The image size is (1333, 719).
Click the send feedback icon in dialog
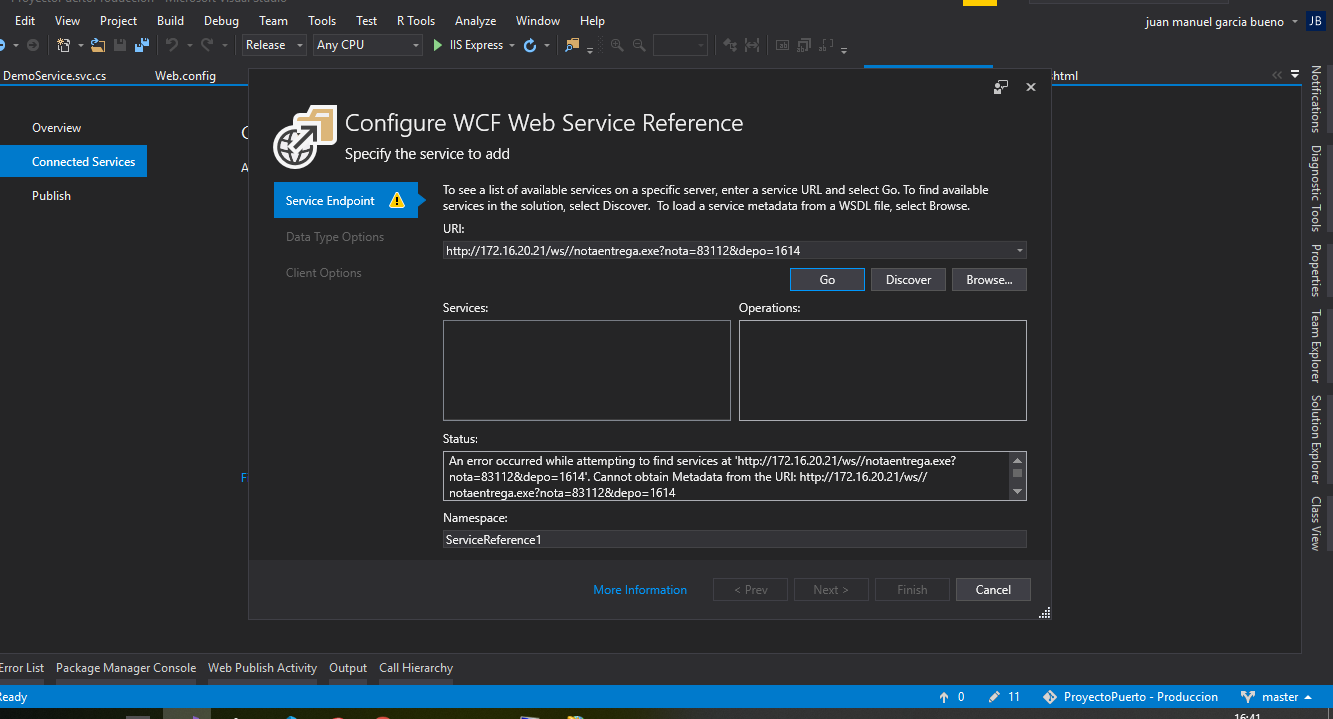point(1001,87)
